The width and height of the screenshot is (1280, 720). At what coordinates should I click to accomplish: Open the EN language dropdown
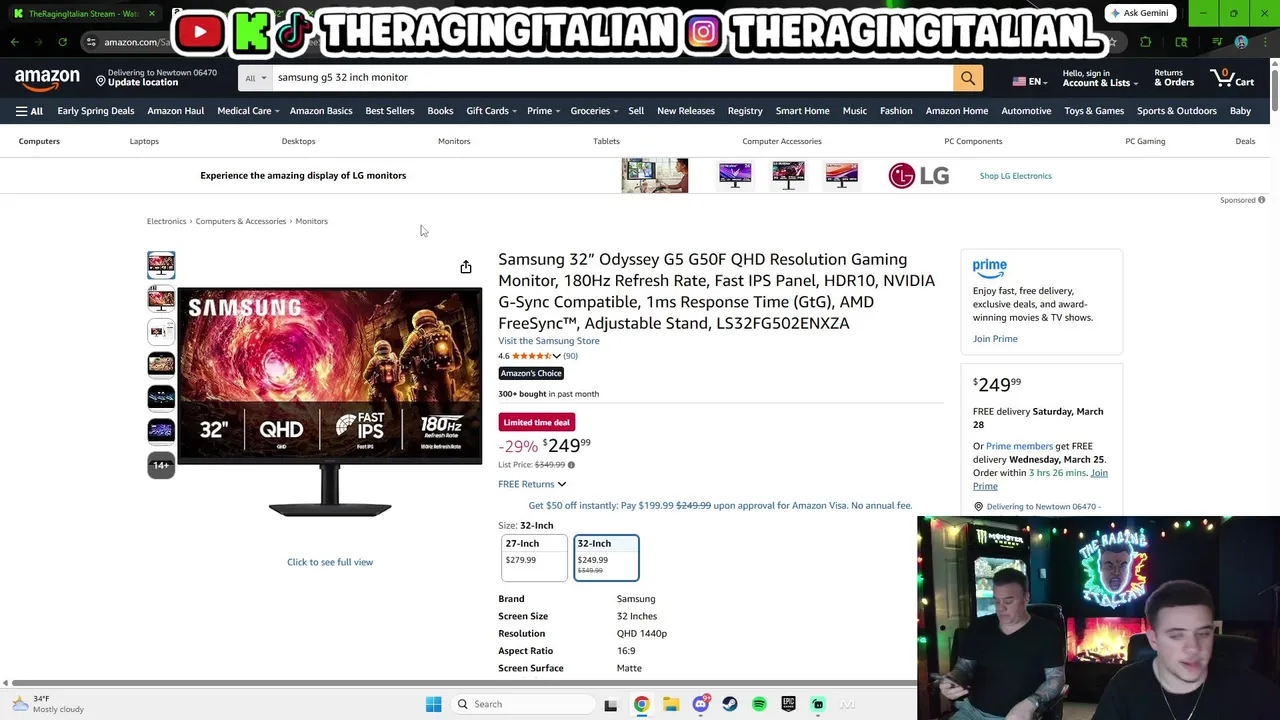coord(1029,81)
